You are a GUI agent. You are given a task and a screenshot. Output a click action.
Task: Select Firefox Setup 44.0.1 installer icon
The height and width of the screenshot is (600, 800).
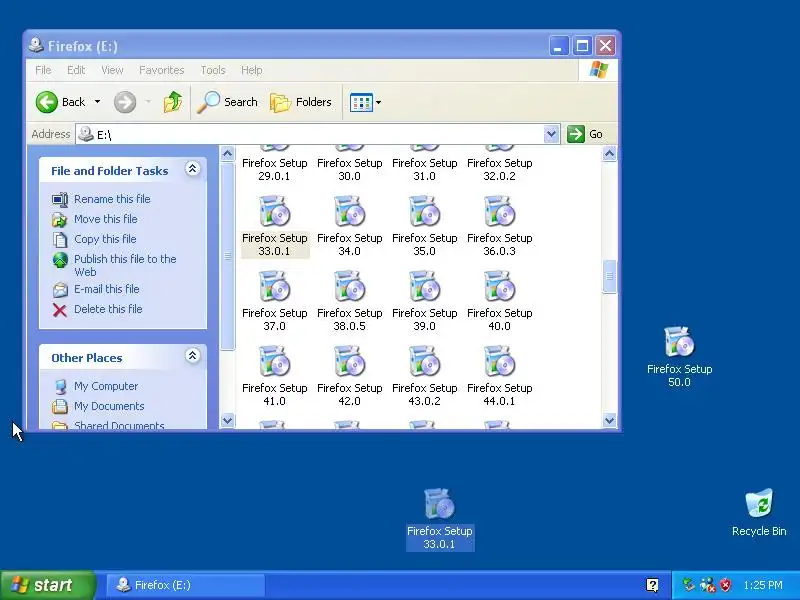tap(499, 361)
